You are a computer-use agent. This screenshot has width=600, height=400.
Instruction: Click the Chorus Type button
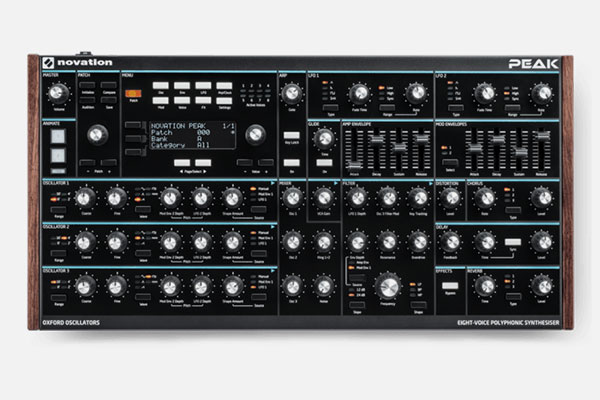point(513,210)
